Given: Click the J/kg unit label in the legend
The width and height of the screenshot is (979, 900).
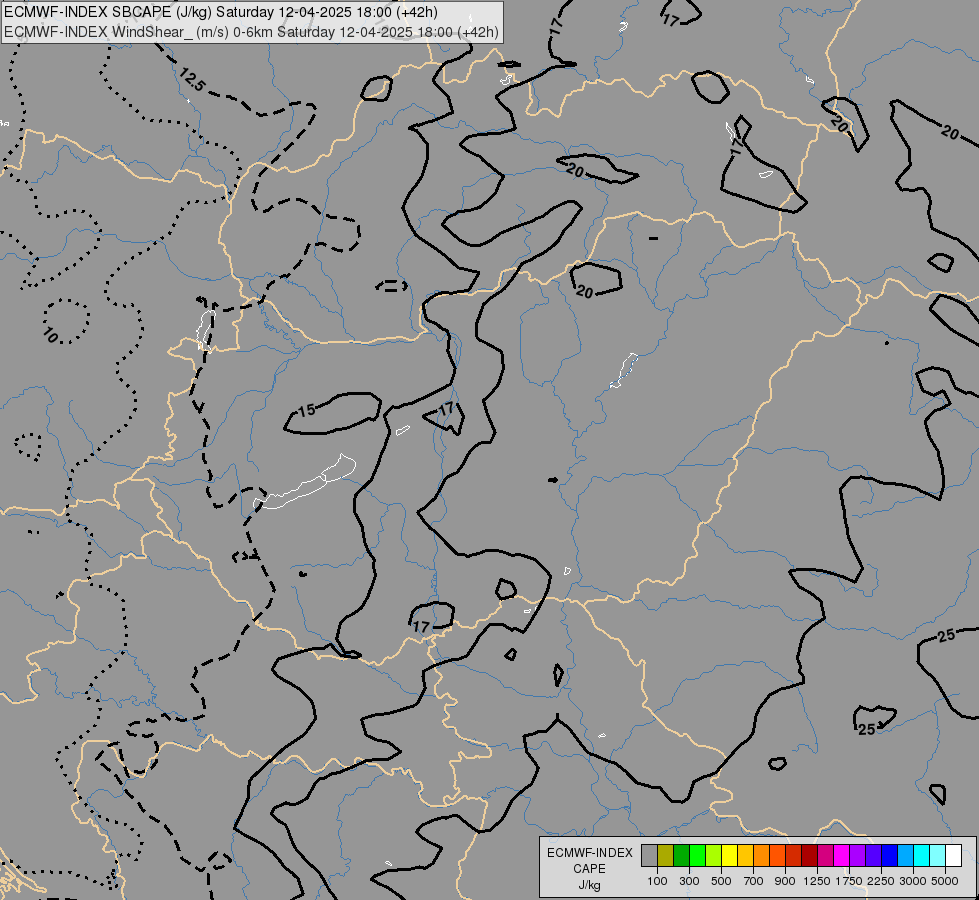Looking at the screenshot, I should (589, 885).
